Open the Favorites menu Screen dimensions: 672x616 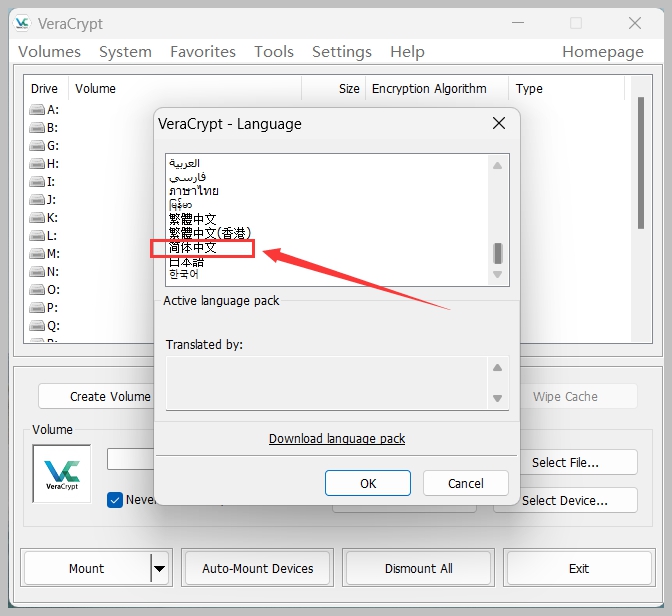point(203,51)
